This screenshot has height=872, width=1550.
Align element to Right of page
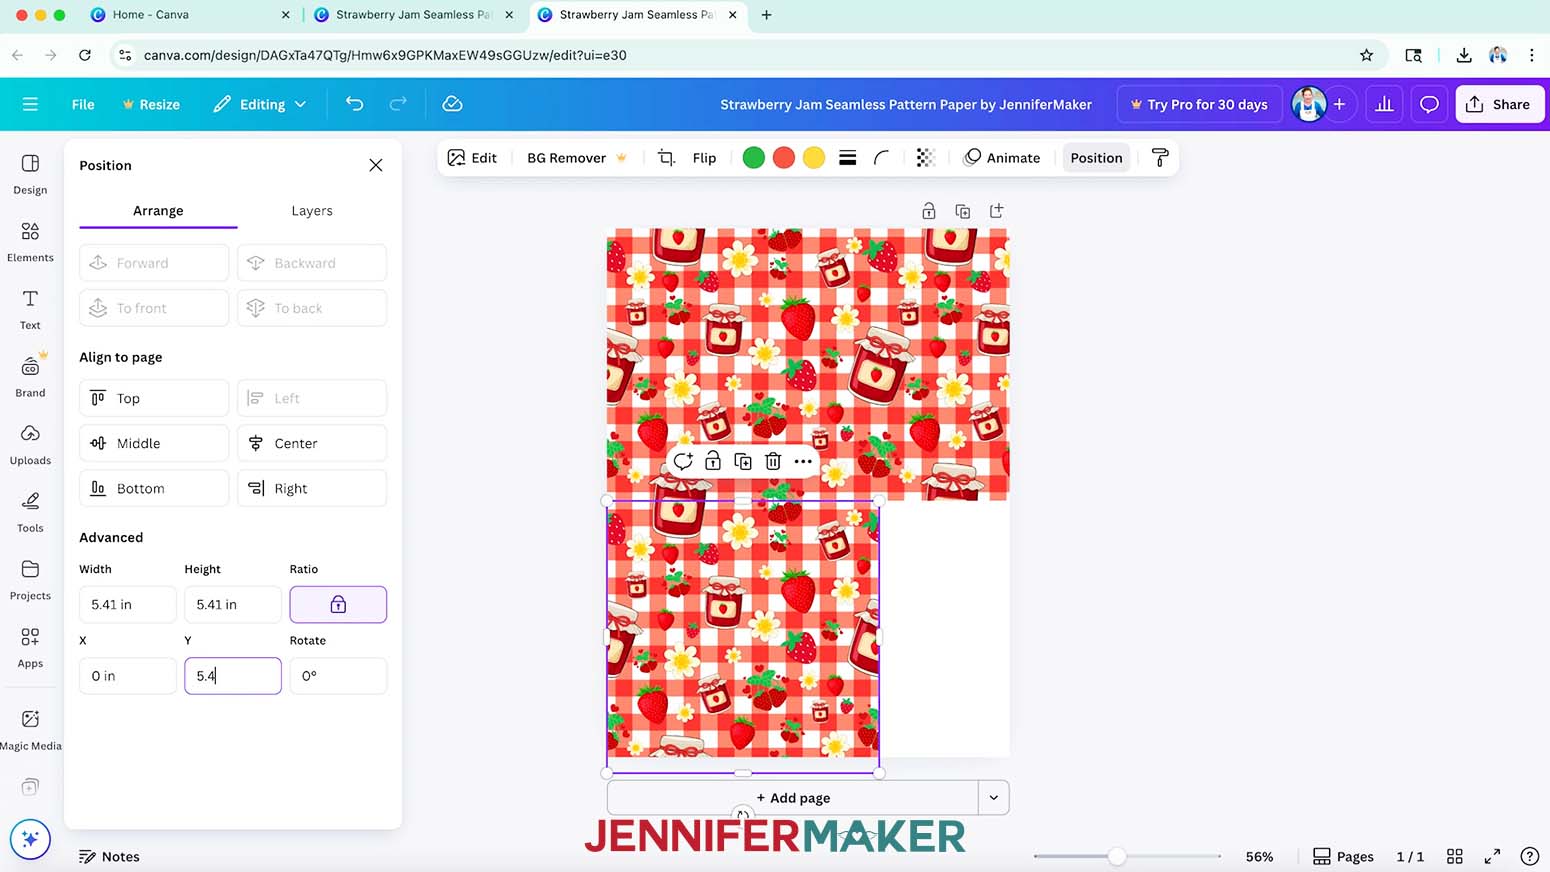(312, 488)
